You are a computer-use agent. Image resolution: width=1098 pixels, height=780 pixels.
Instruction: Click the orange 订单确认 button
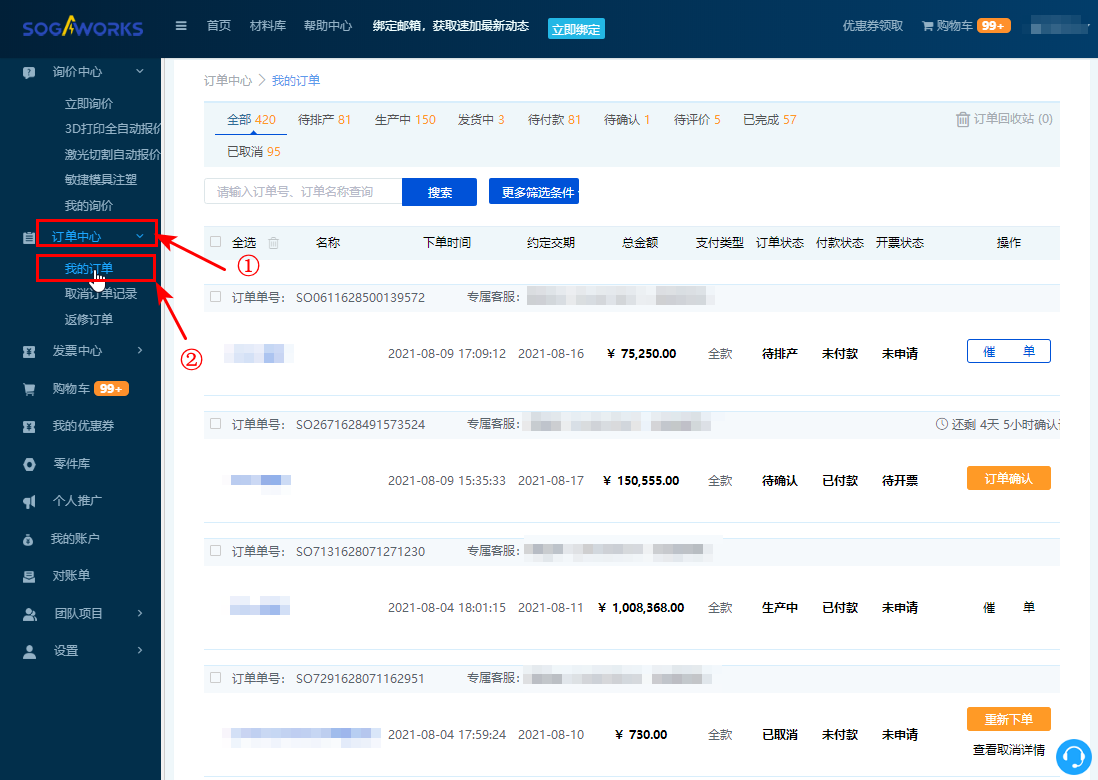1008,478
